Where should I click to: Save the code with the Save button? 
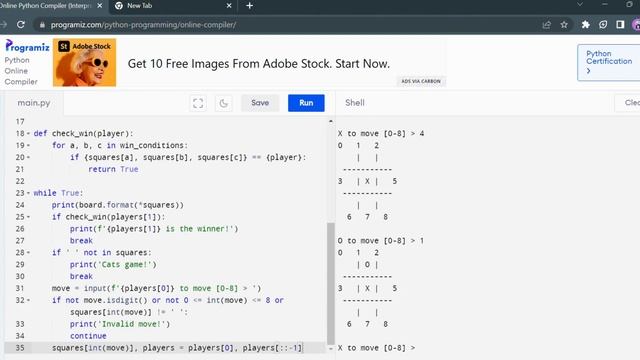(x=260, y=103)
